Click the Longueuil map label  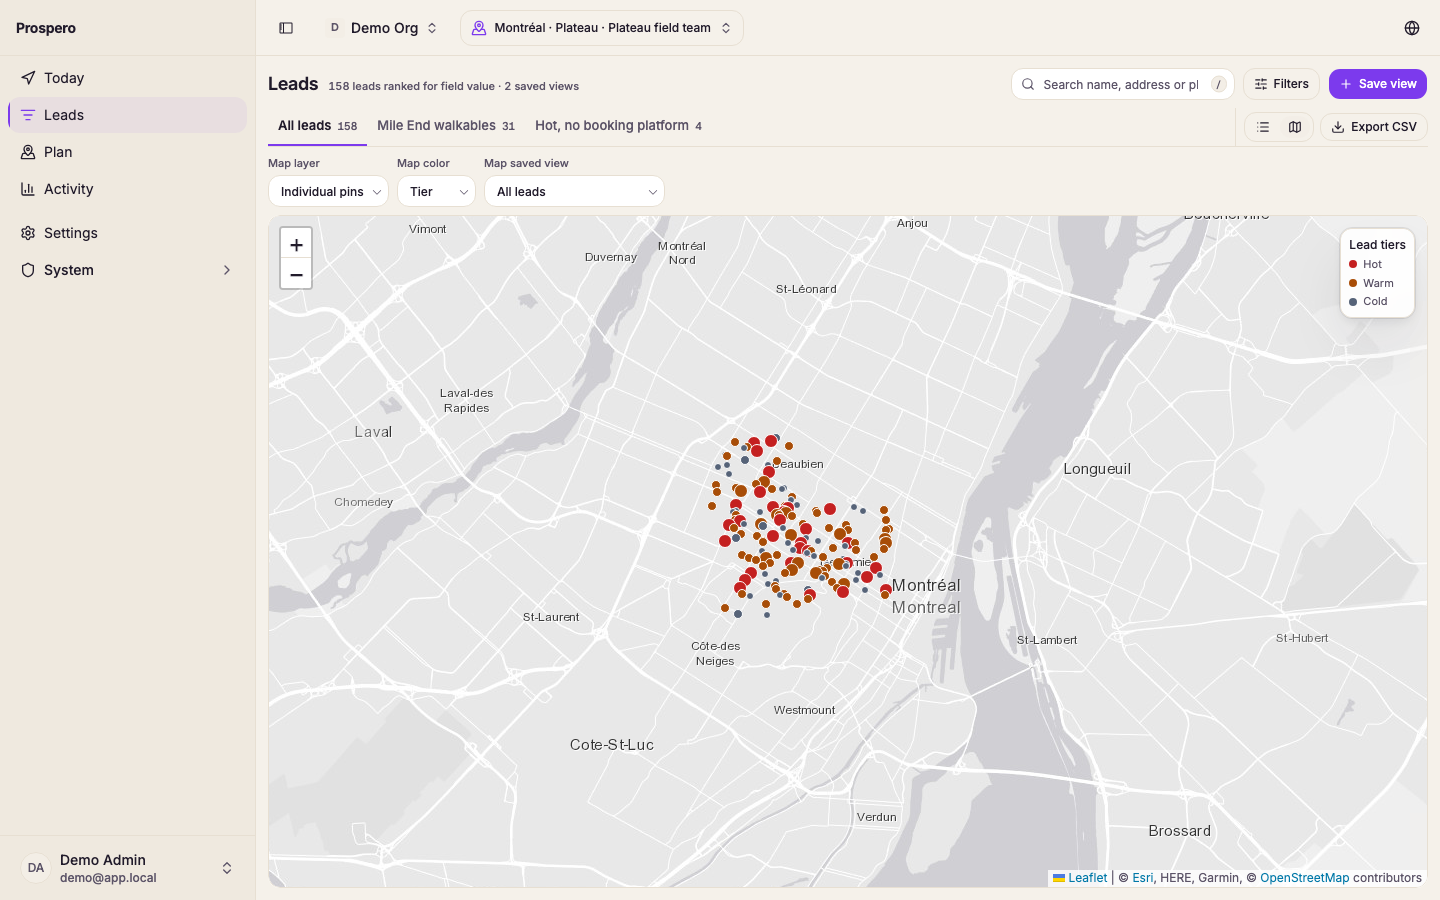click(1097, 469)
